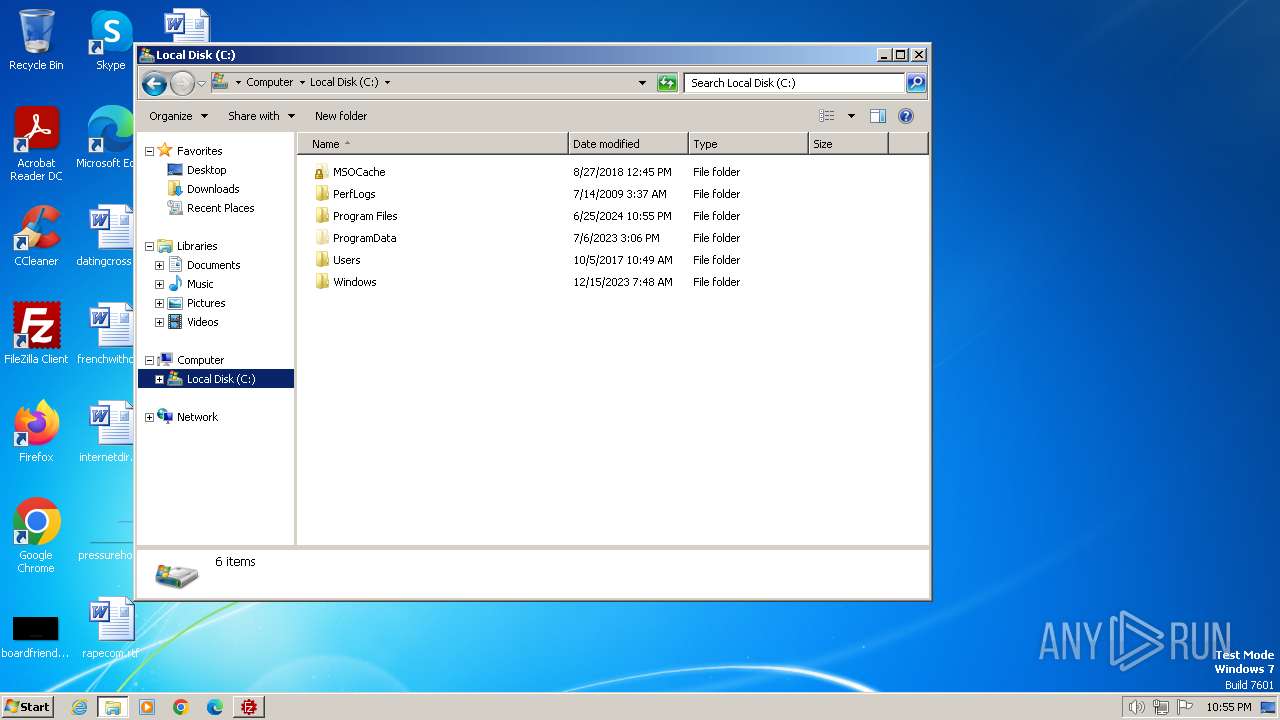This screenshot has height=720, width=1280.
Task: Expand the dropdown arrow after Computer breadcrumb
Action: (x=302, y=83)
